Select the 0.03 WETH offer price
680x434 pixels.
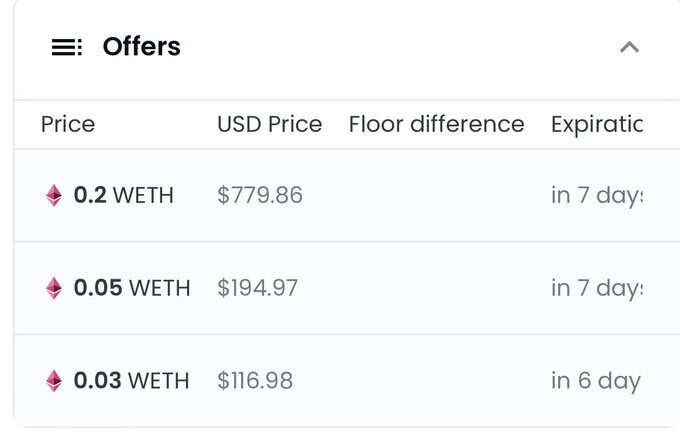pyautogui.click(x=131, y=381)
